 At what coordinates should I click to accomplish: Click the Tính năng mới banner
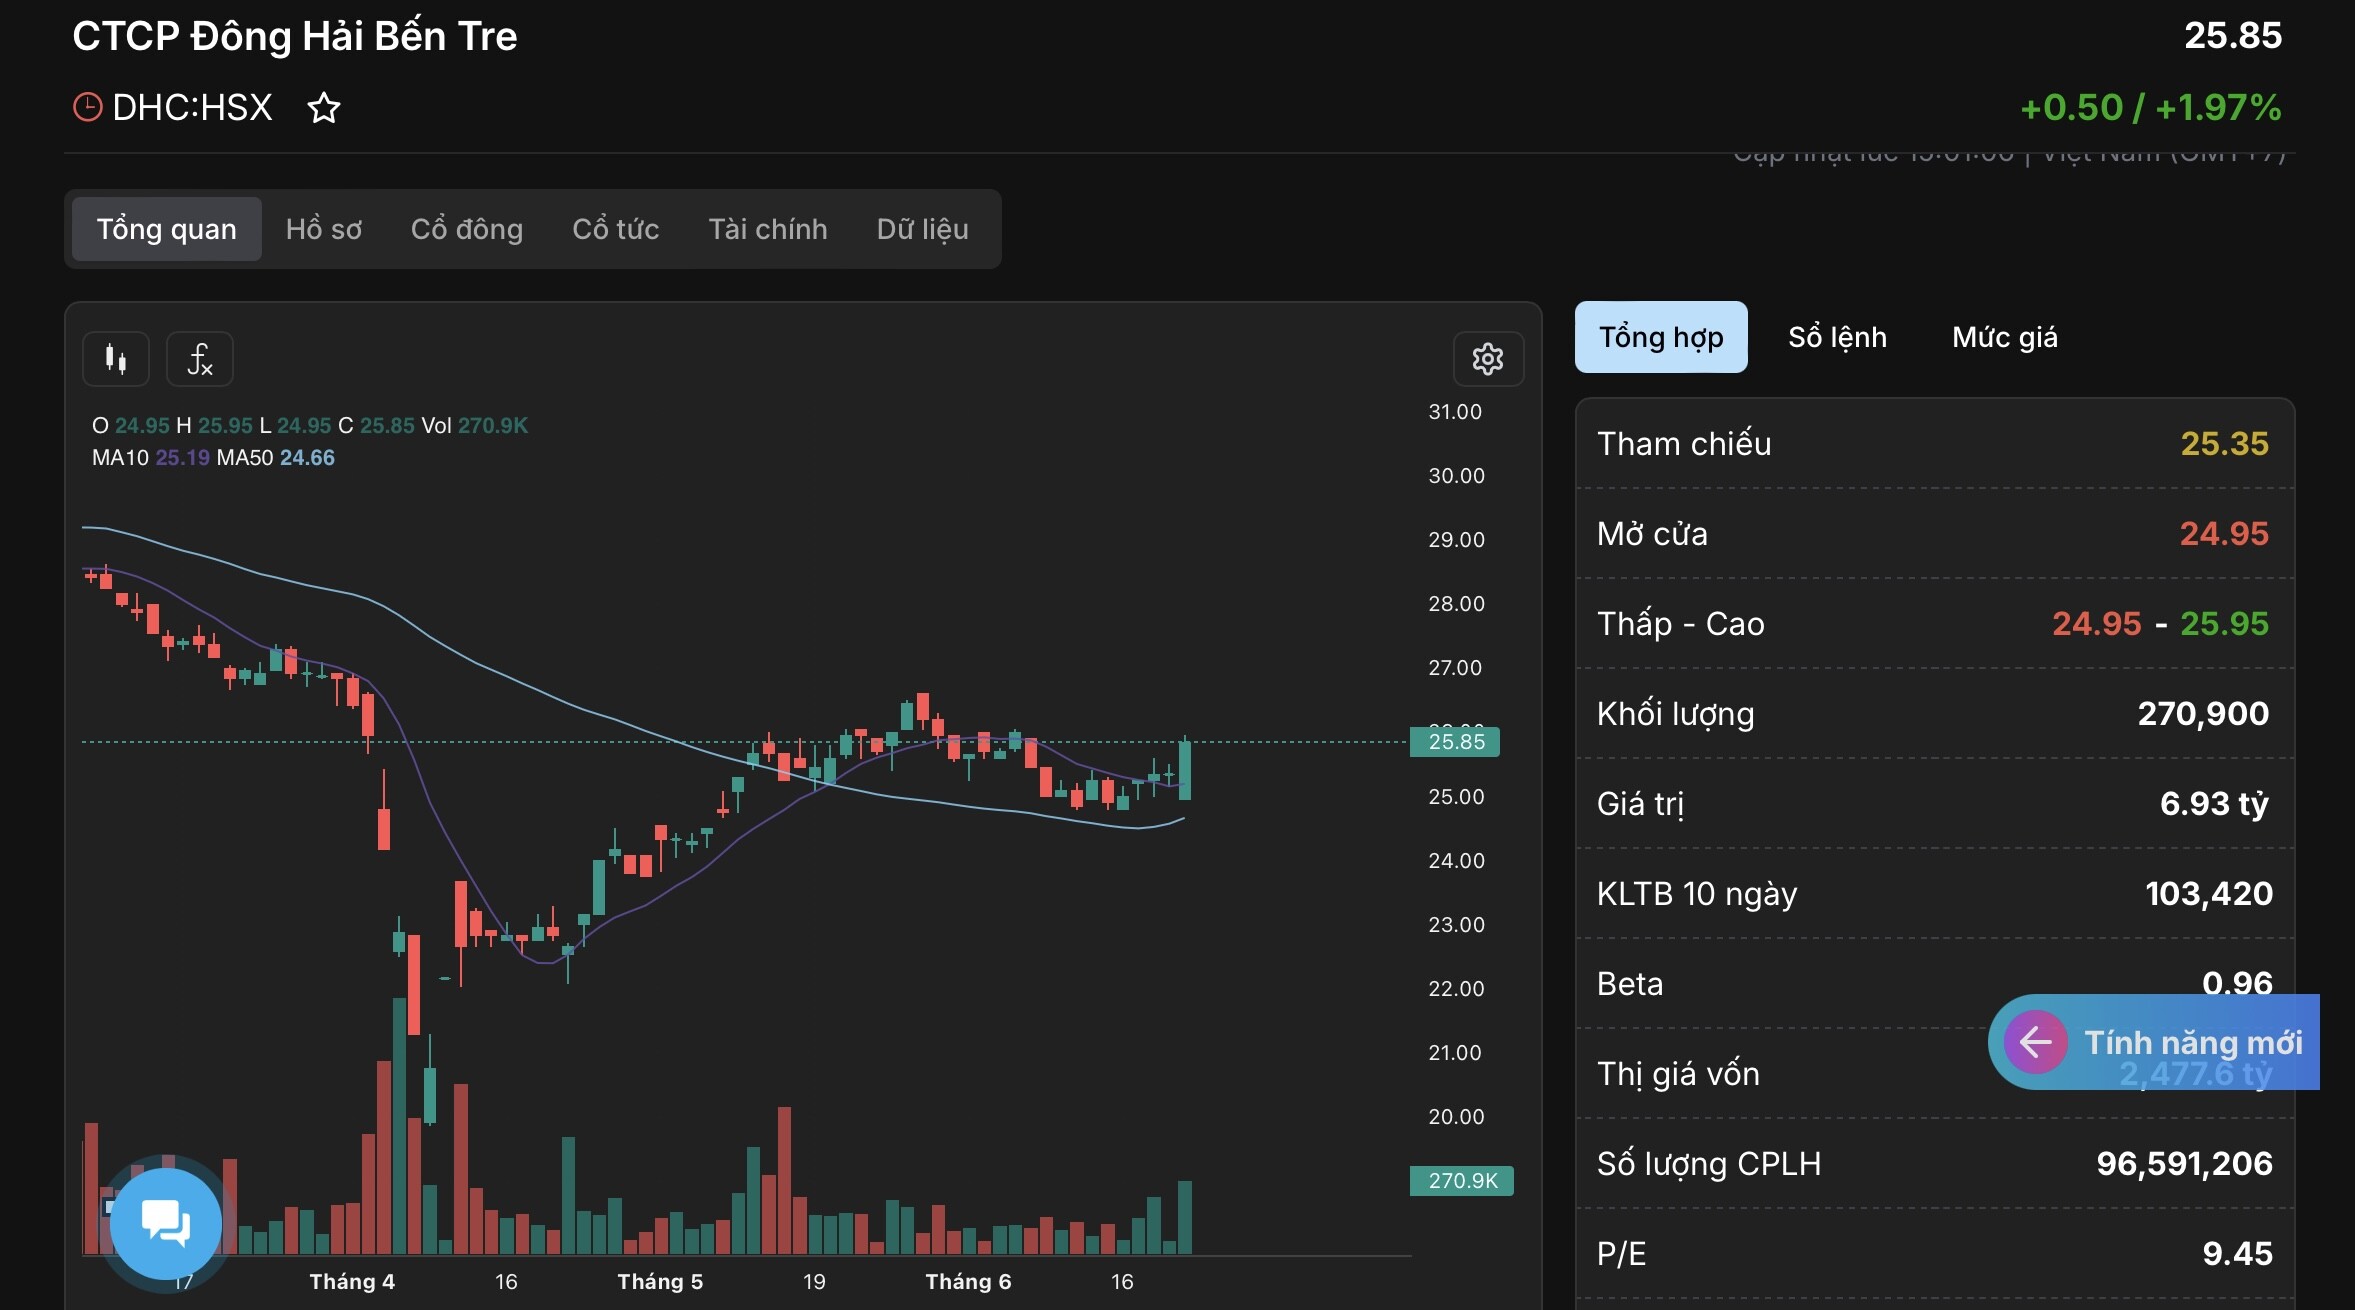[2192, 1042]
